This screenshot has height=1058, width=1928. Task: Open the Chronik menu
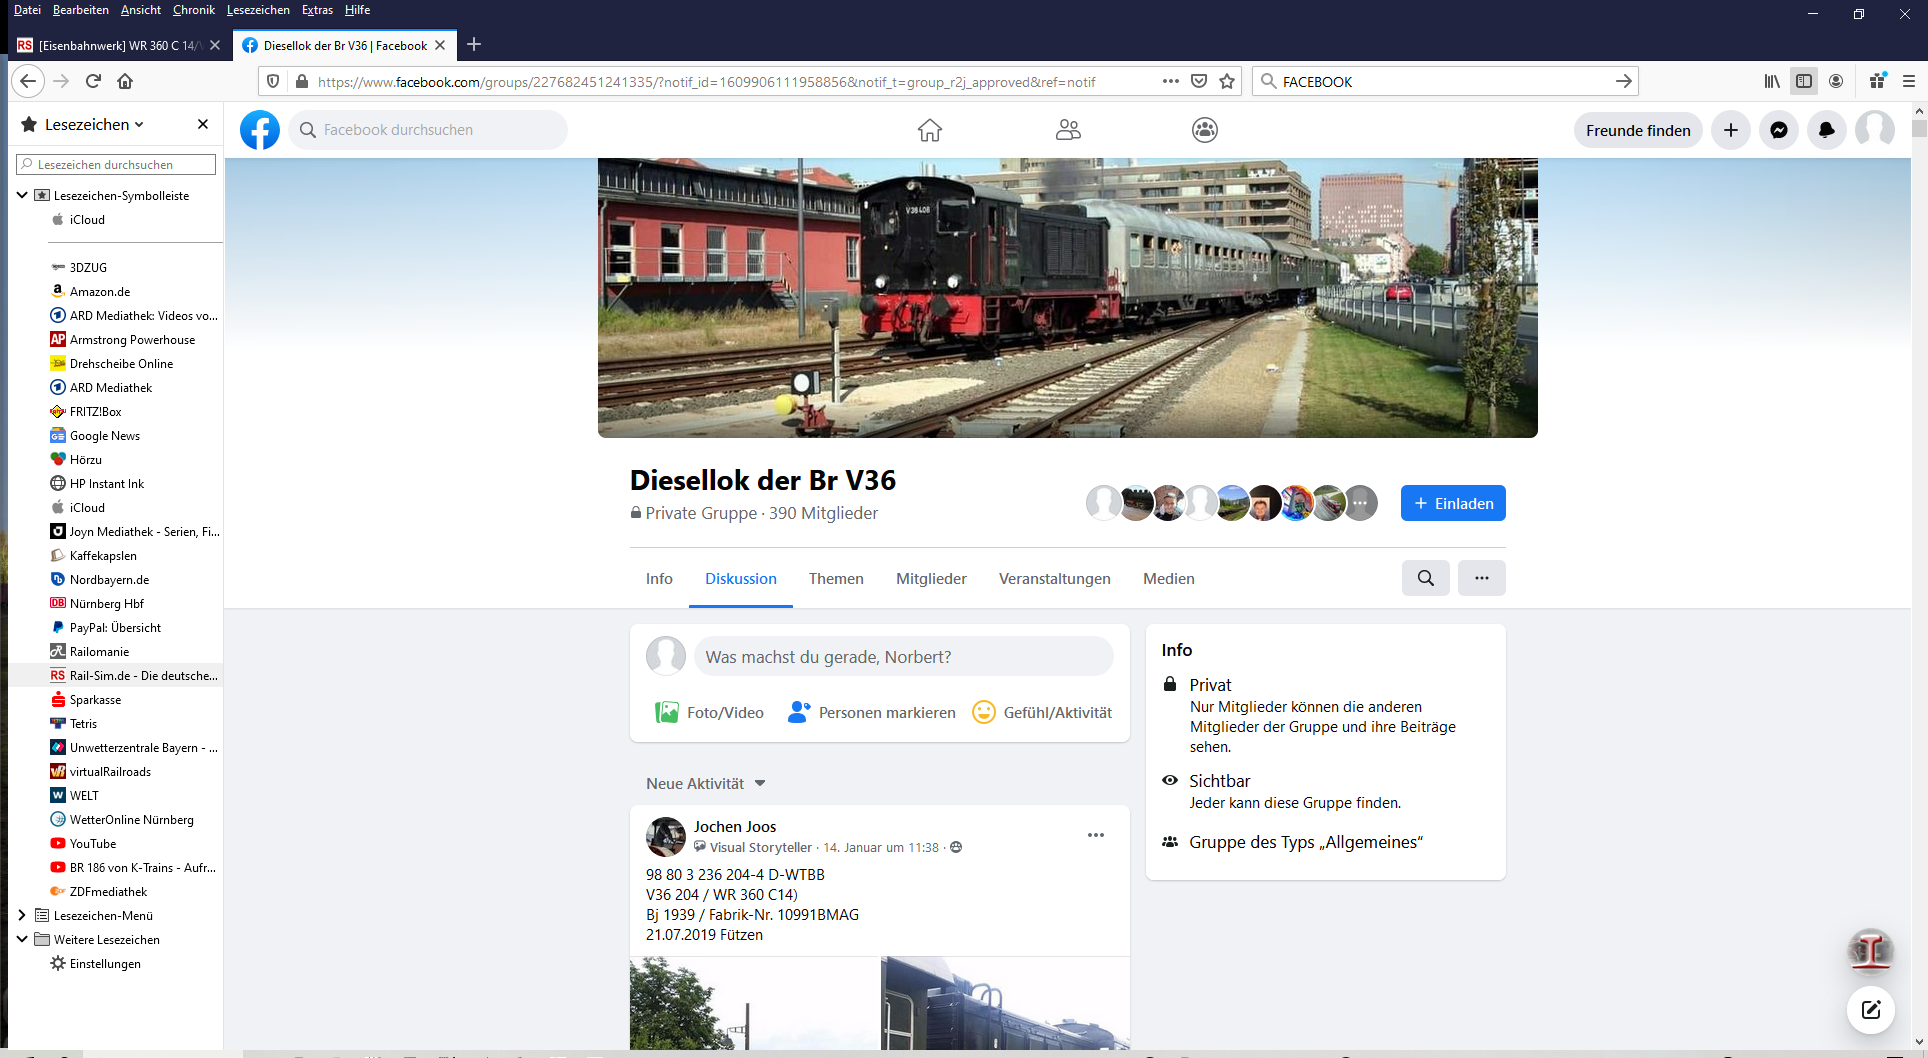click(x=194, y=10)
